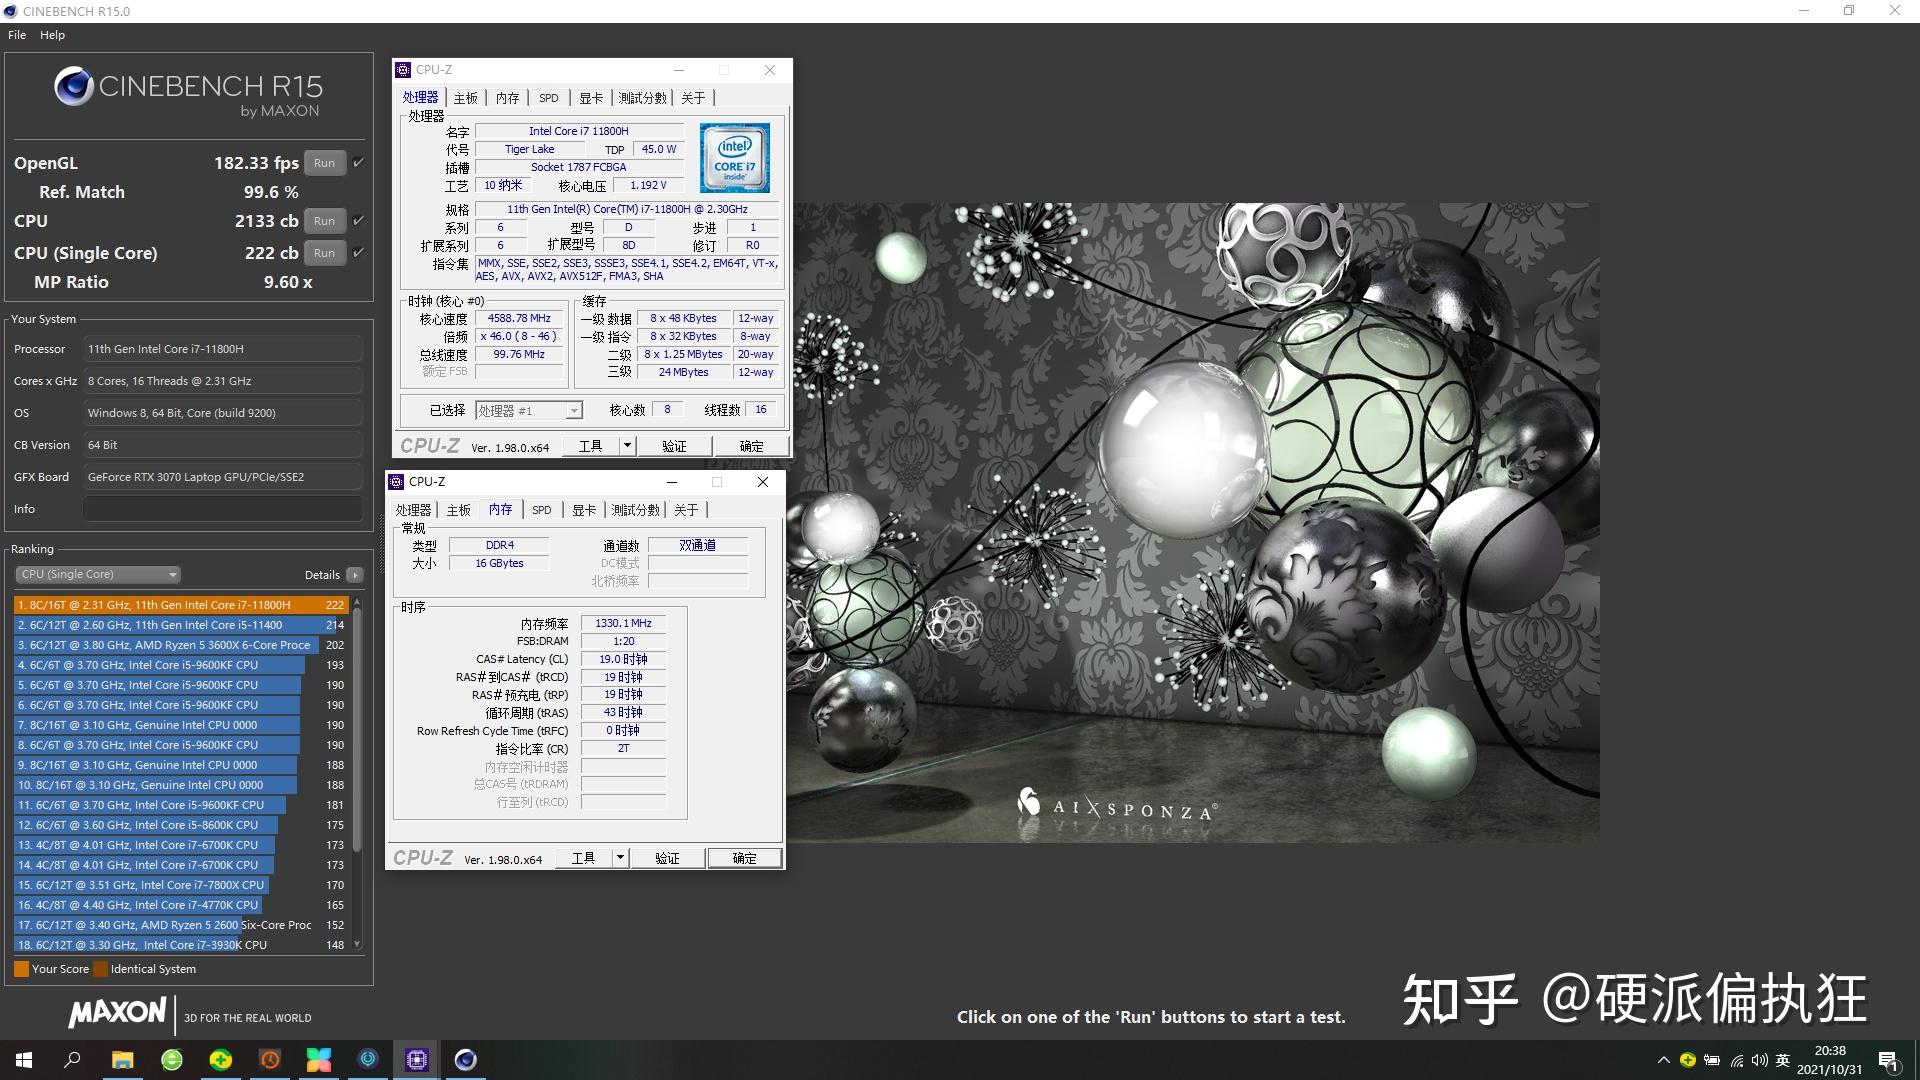Toggle the OpenGL test checkbox
1920x1080 pixels.
pyautogui.click(x=357, y=162)
